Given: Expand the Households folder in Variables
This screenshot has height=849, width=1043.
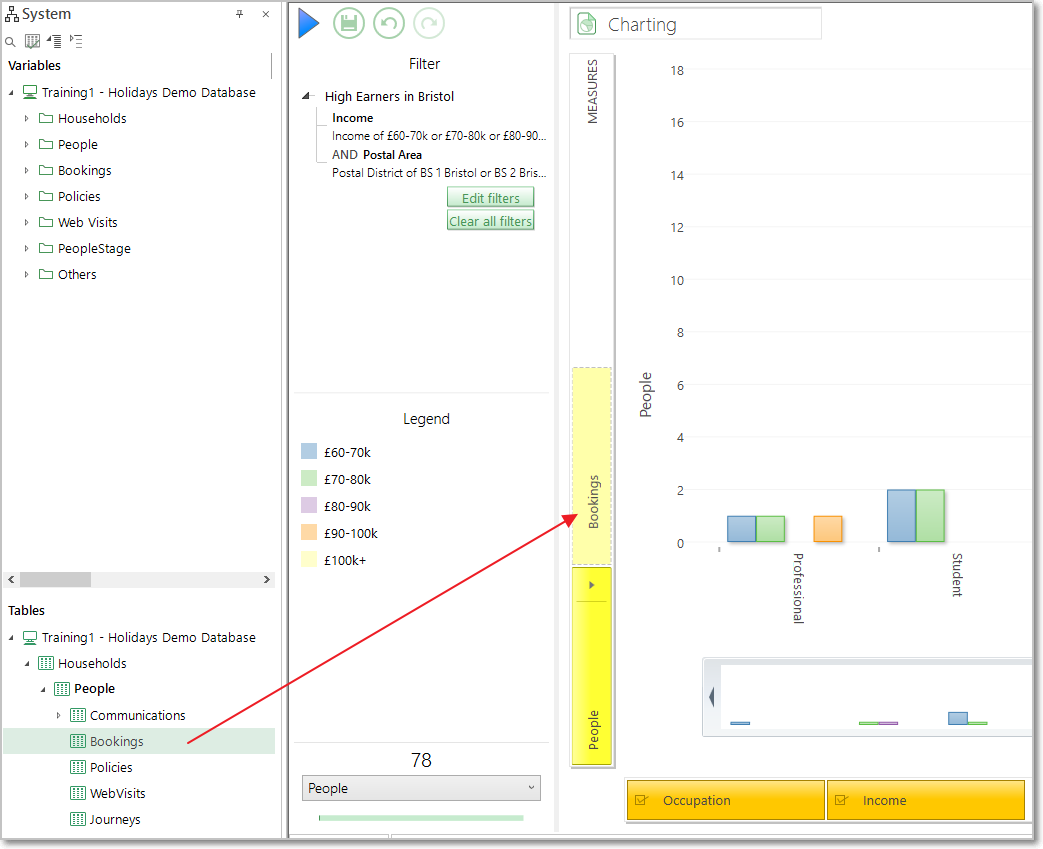Looking at the screenshot, I should point(27,118).
